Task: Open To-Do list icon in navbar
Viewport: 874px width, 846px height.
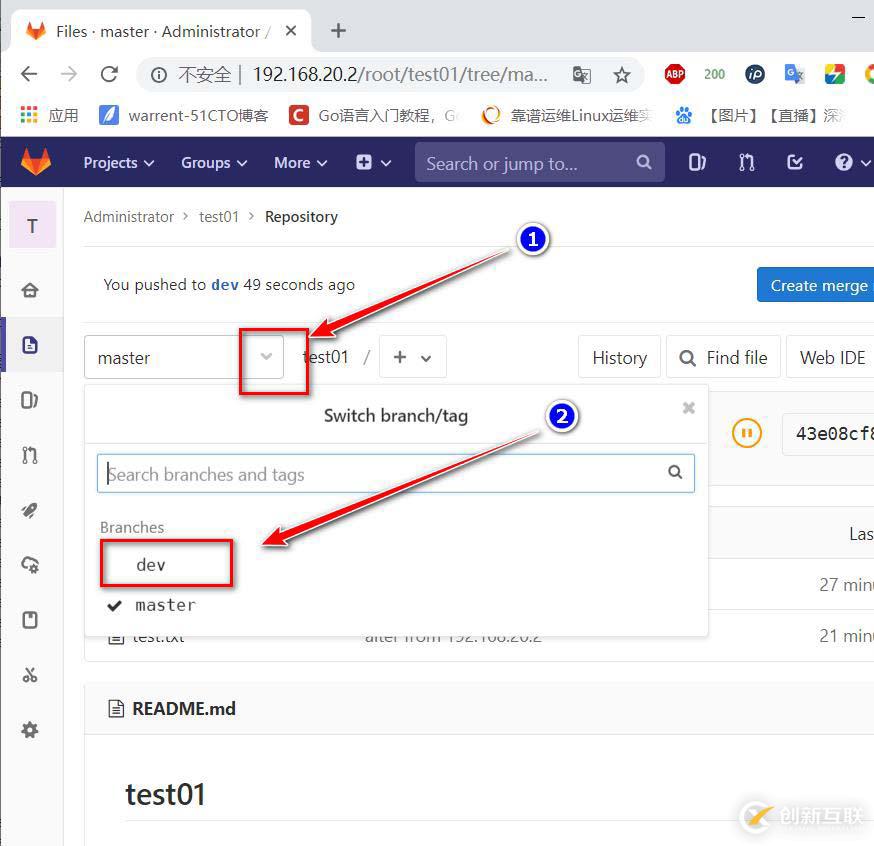Action: point(794,162)
